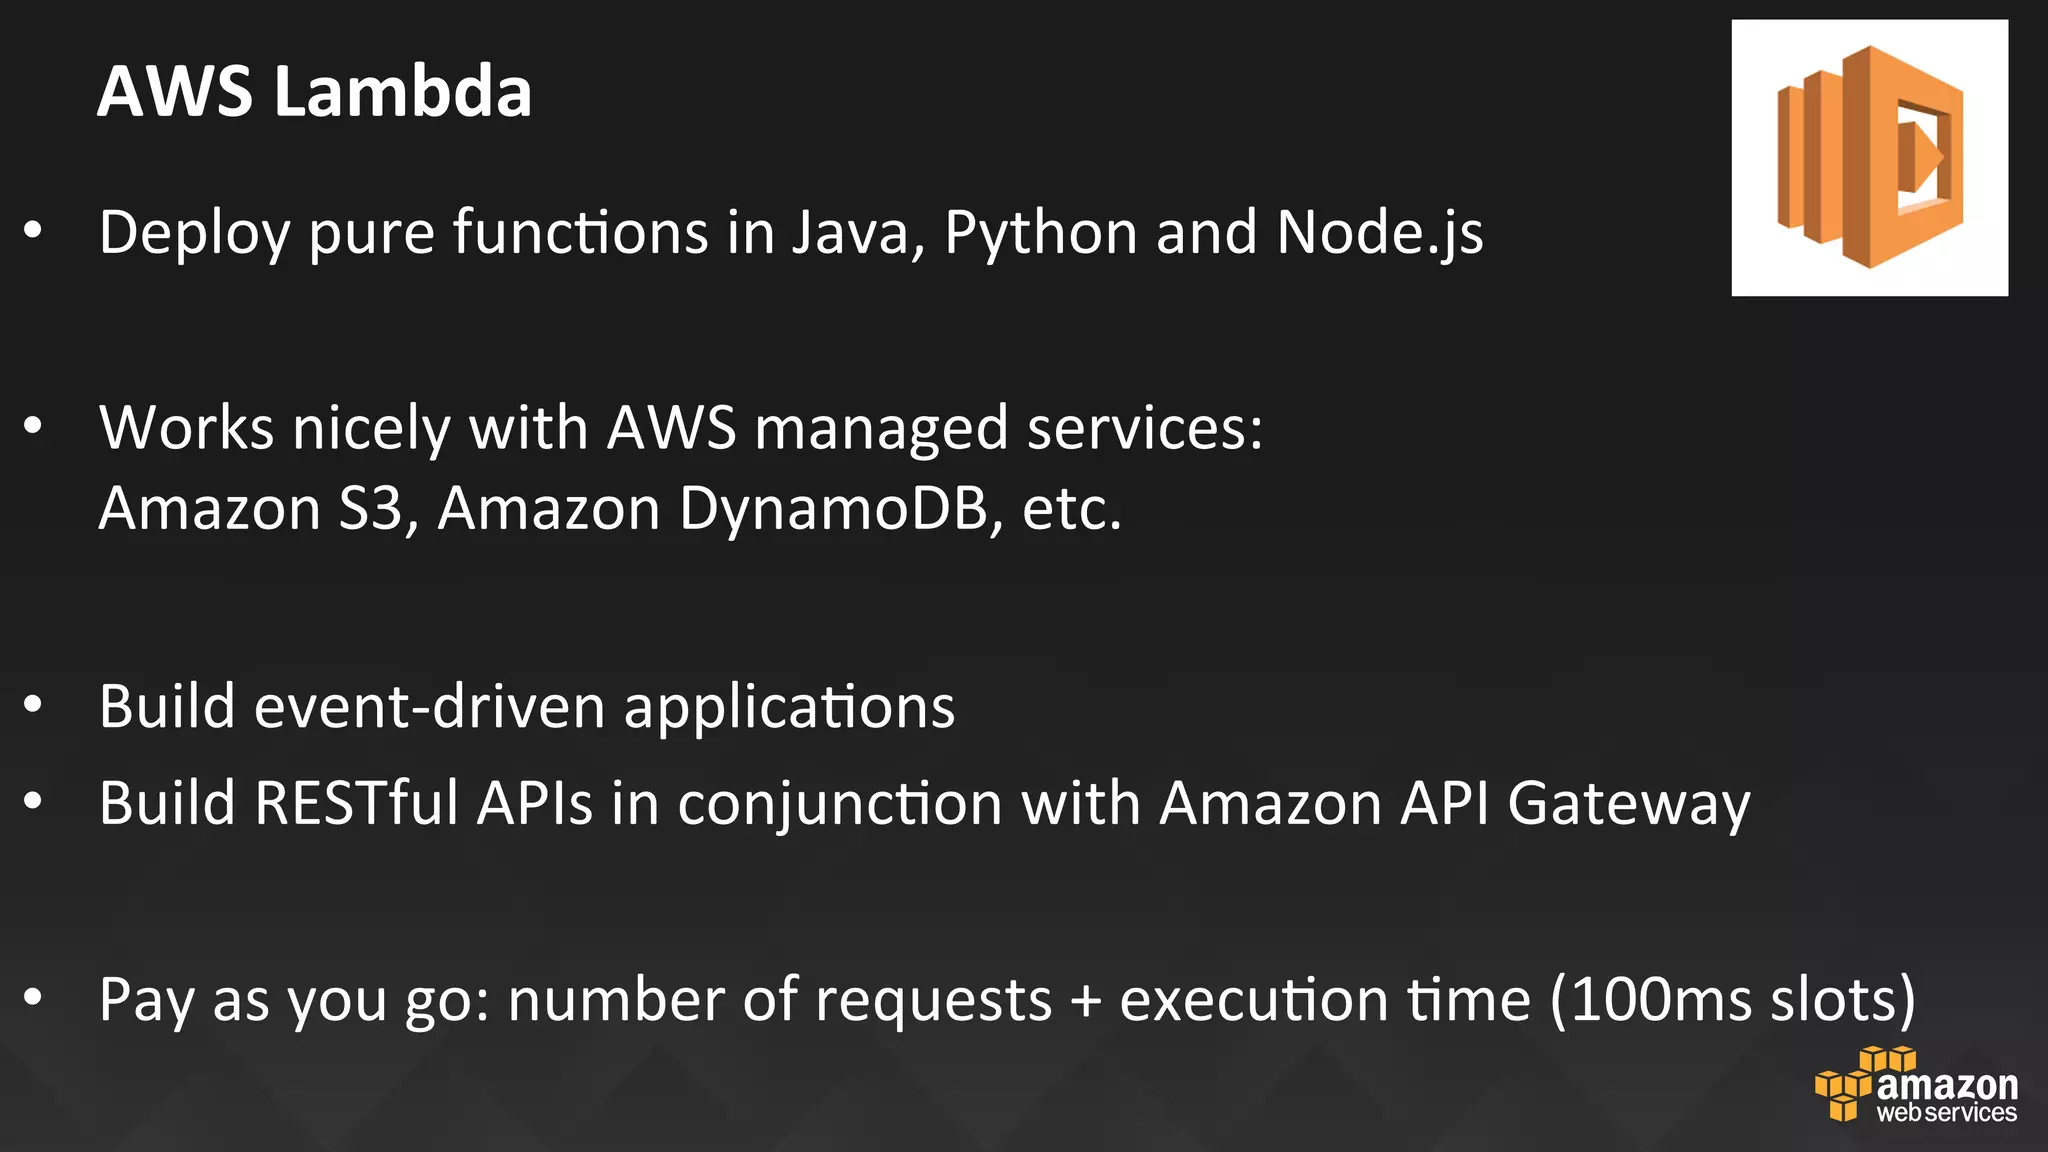This screenshot has height=1152, width=2048.
Task: Click the words Amazon API Gateway
Action: (1455, 804)
